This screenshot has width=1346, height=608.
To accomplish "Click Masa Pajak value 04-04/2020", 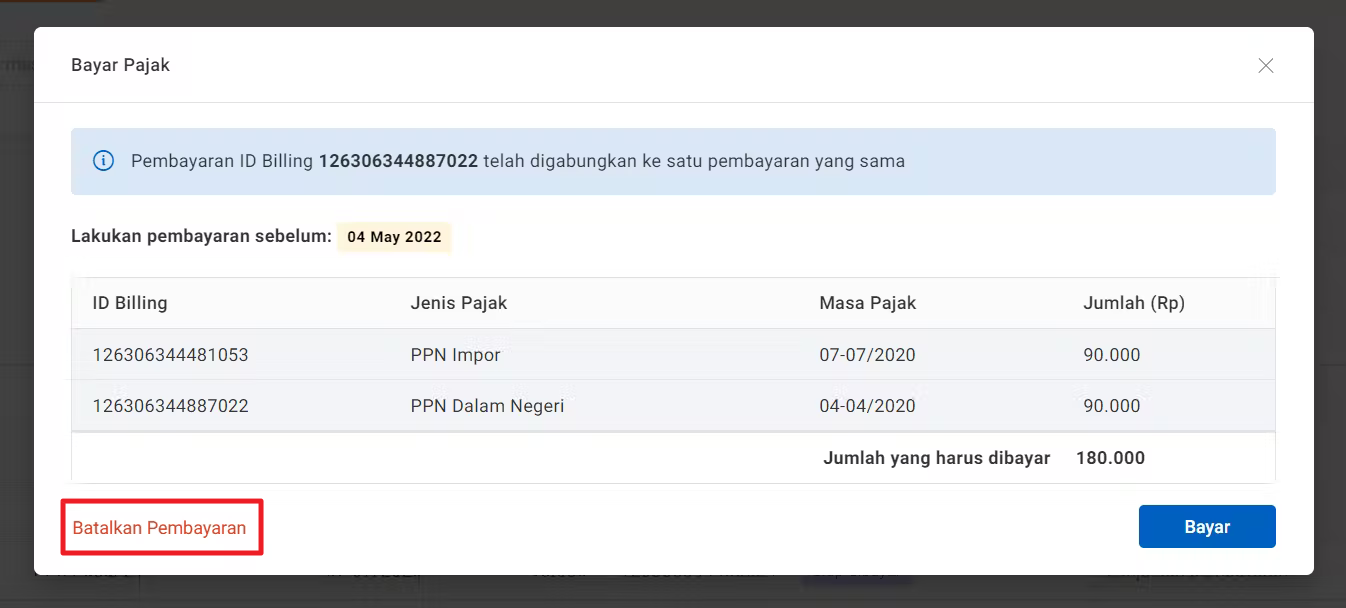I will 867,406.
